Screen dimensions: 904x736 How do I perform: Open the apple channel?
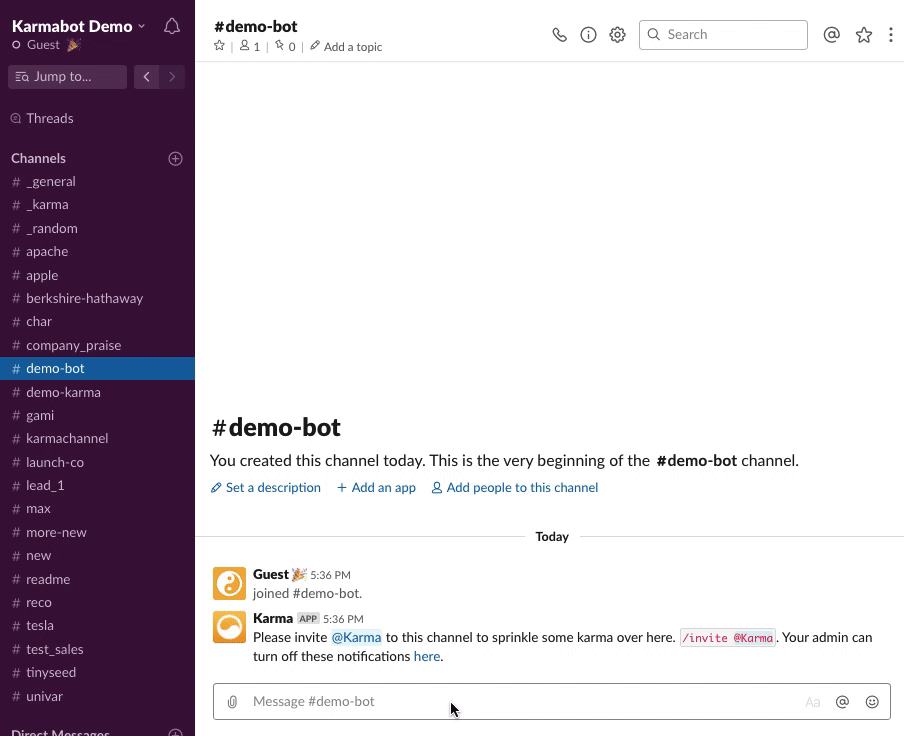[97, 275]
